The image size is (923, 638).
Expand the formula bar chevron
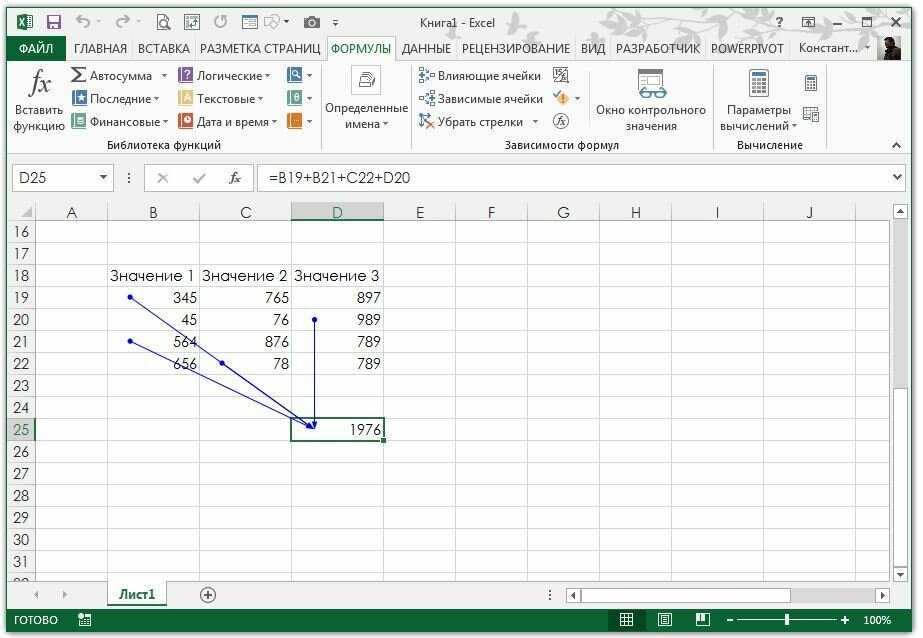pyautogui.click(x=897, y=177)
